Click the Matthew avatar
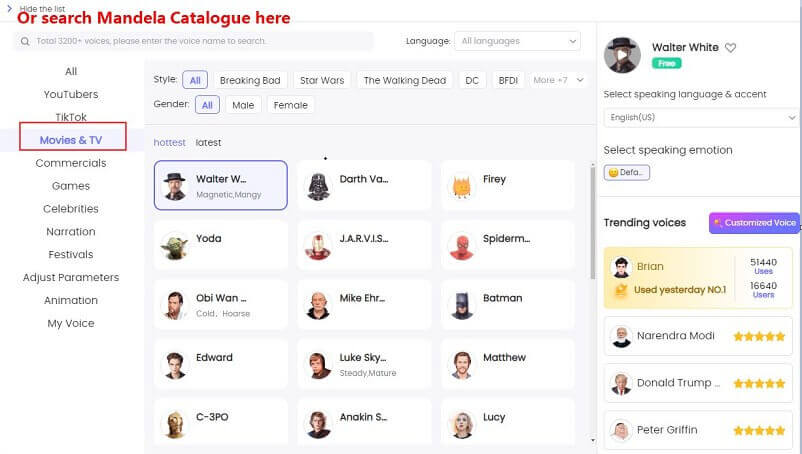802x454 pixels. (461, 365)
